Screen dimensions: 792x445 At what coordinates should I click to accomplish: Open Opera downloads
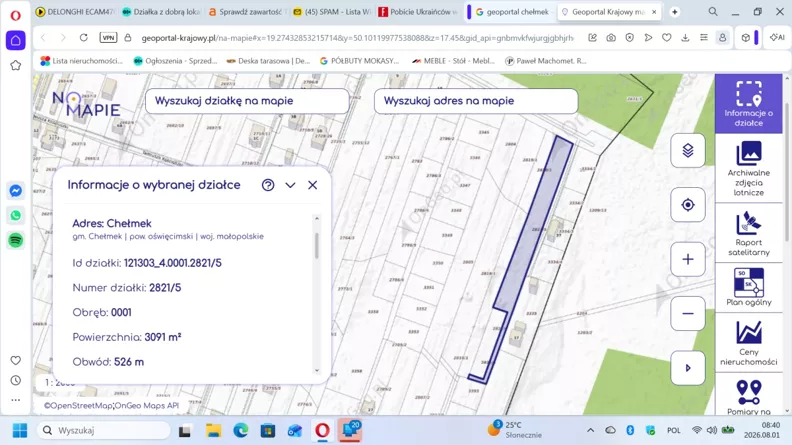pyautogui.click(x=685, y=37)
